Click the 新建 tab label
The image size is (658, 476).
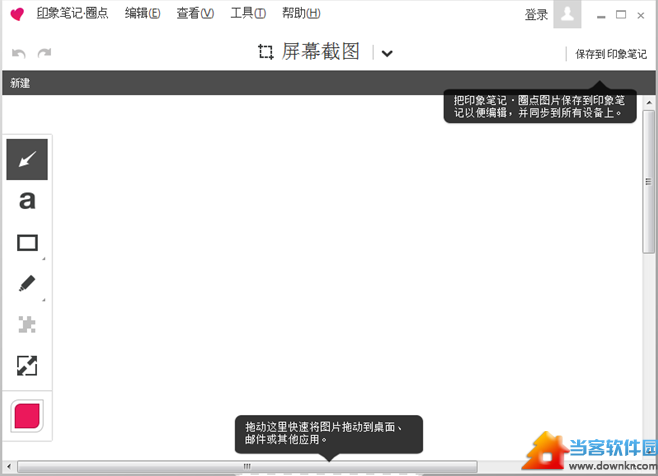(20, 83)
